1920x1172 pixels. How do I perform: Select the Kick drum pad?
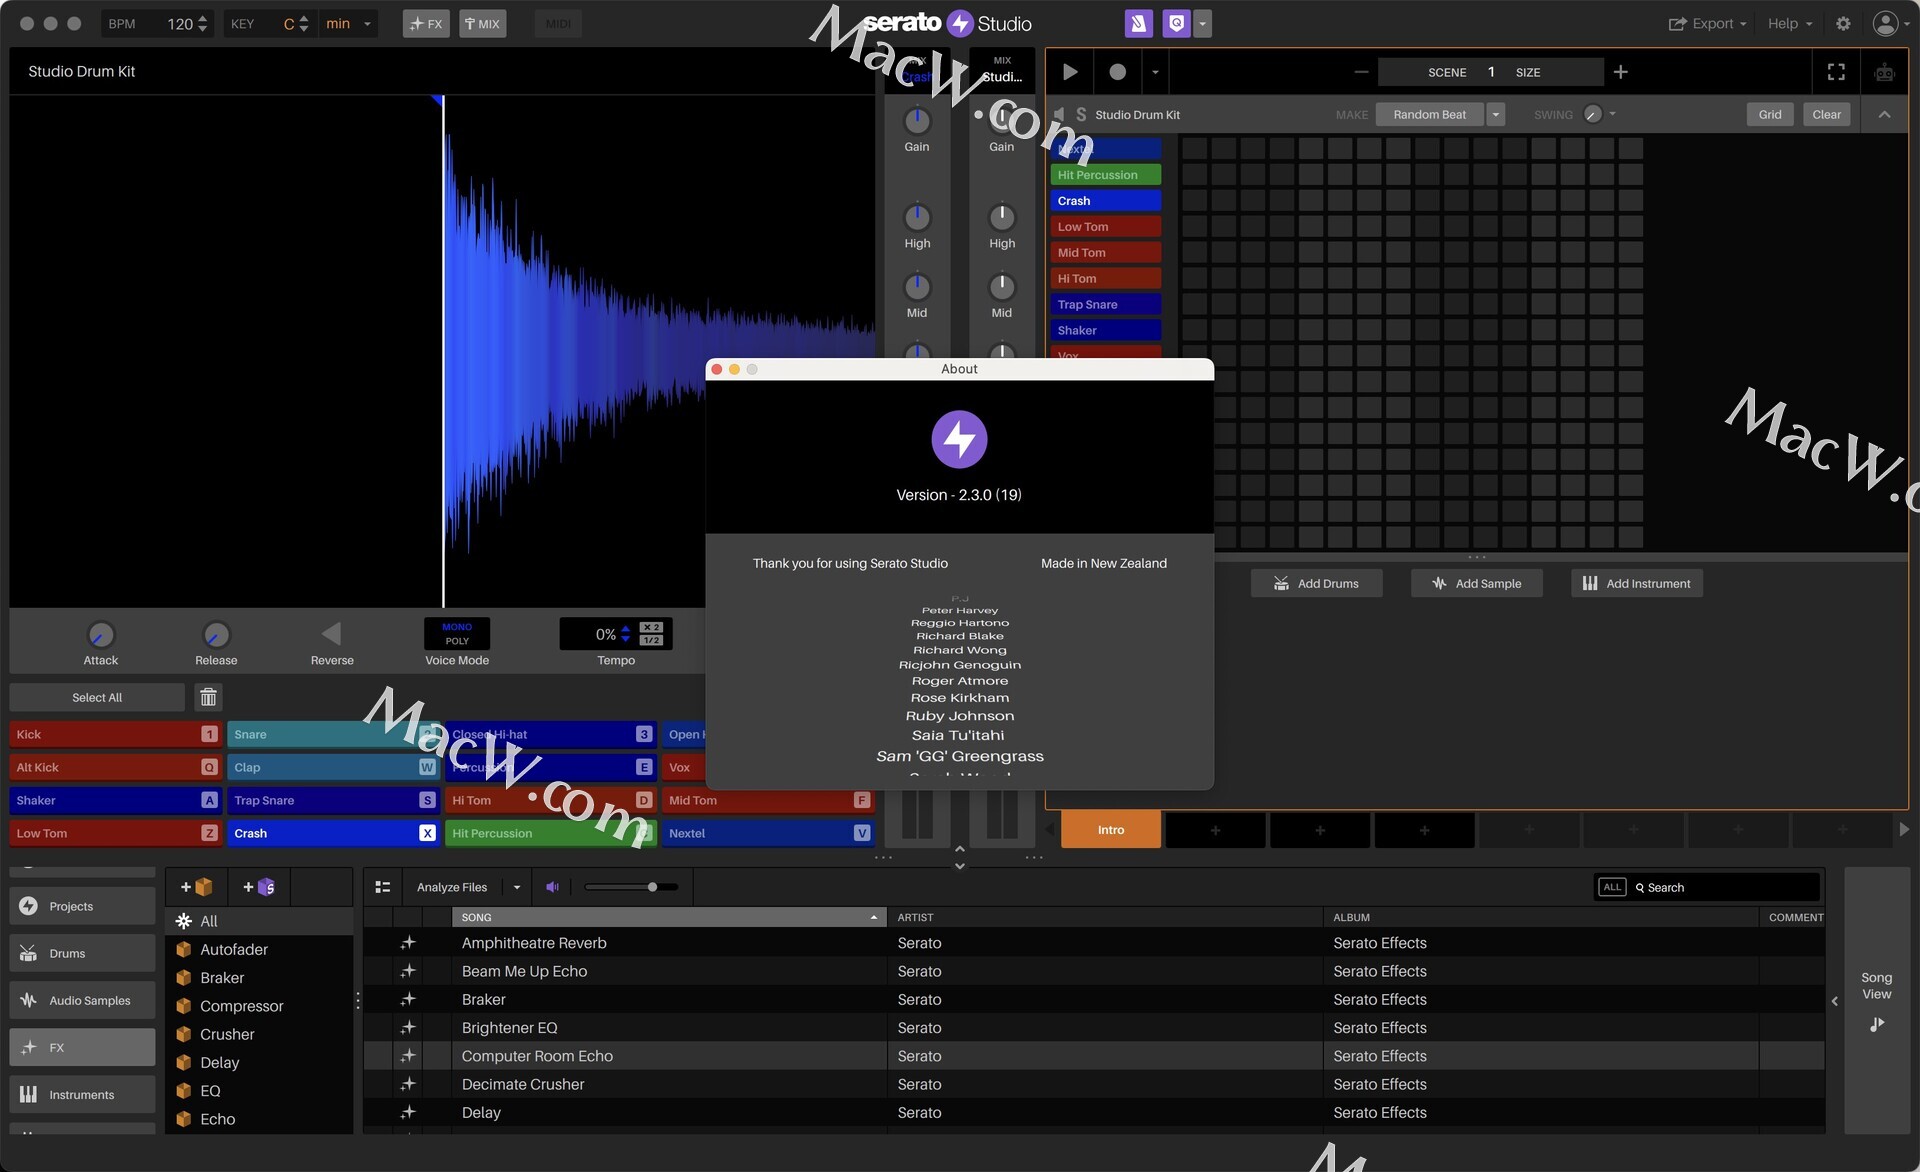click(114, 735)
